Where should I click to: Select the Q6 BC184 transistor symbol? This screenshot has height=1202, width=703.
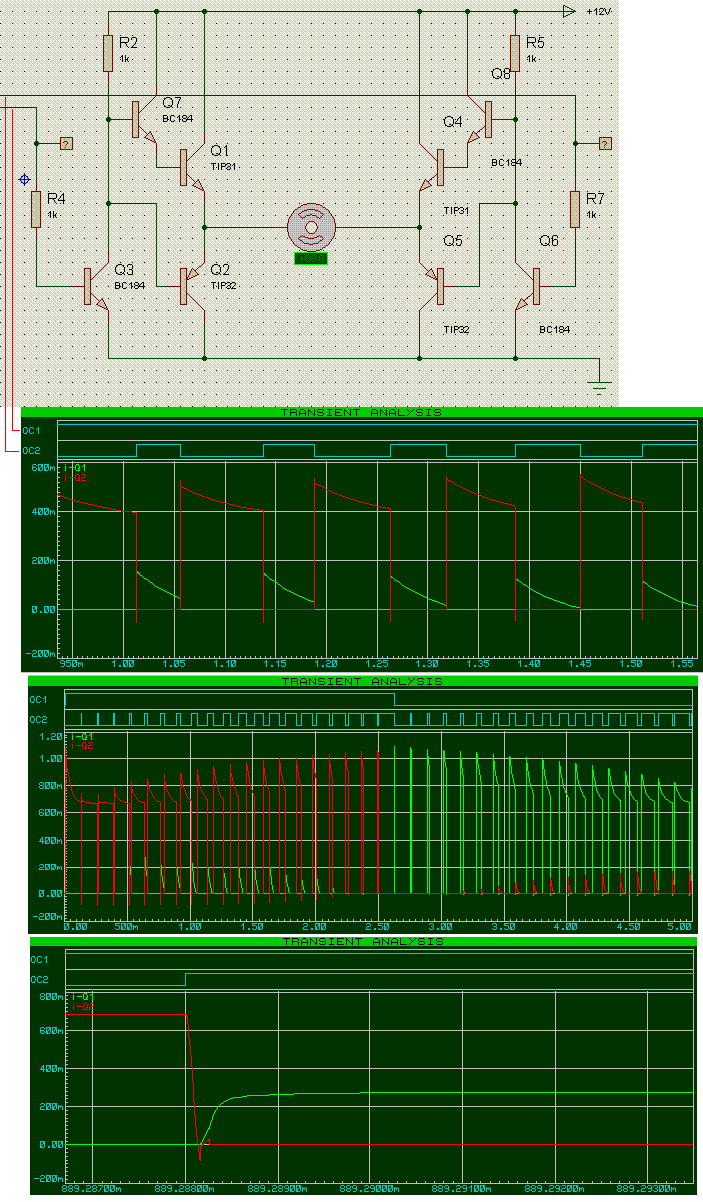528,288
